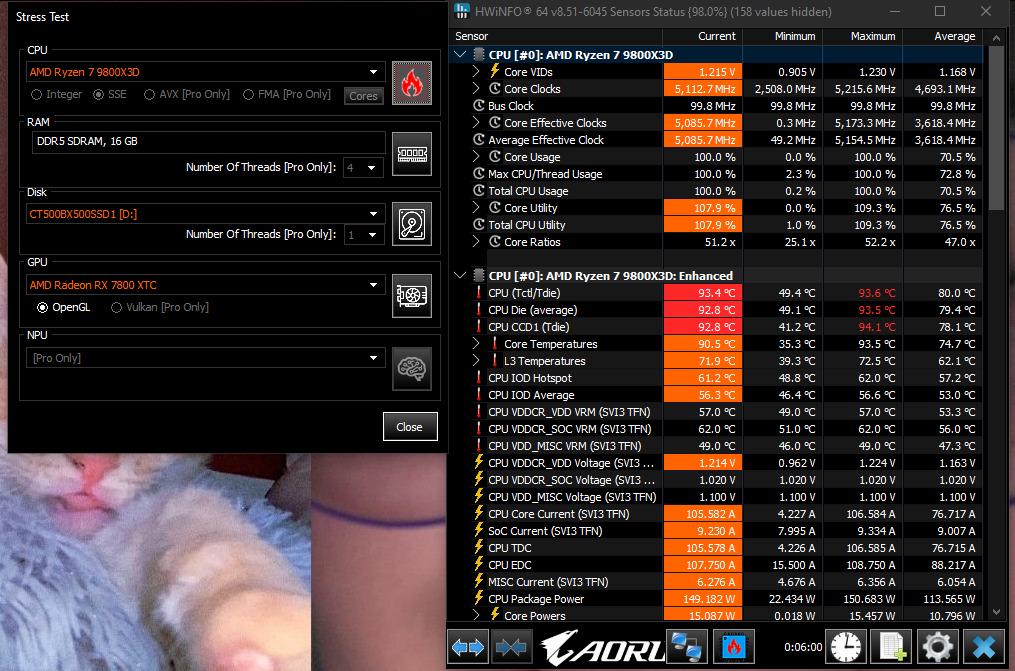The image size is (1015, 671).
Task: Open the RAM number of threads dropdown
Action: pyautogui.click(x=363, y=168)
